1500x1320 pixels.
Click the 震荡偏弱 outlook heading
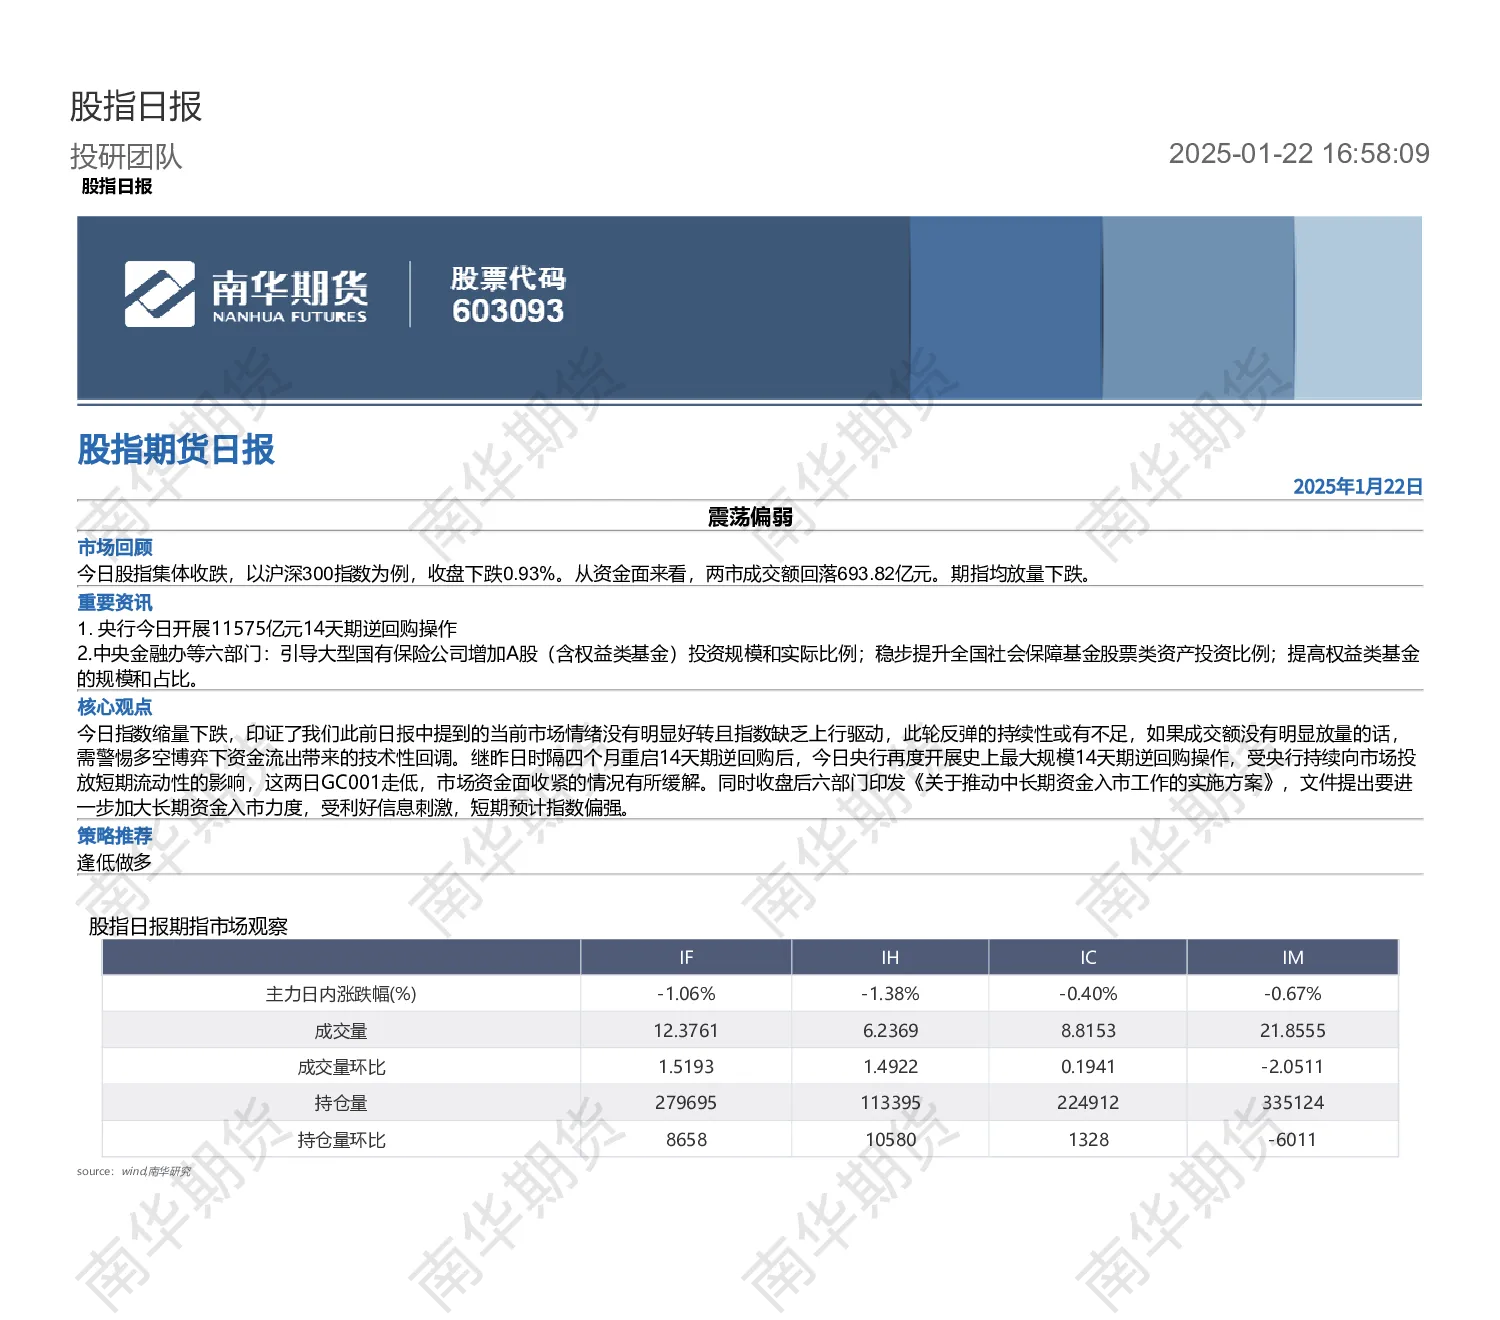click(750, 517)
